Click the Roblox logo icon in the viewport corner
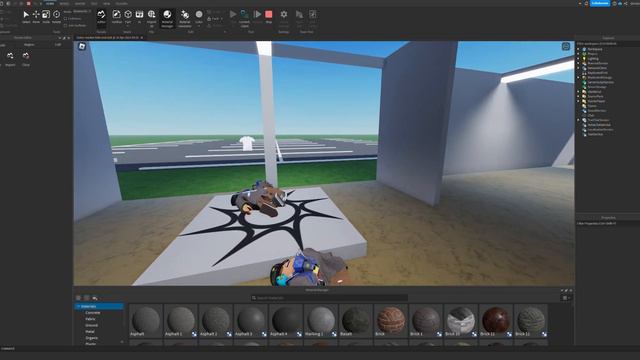The image size is (640, 360). [82, 47]
